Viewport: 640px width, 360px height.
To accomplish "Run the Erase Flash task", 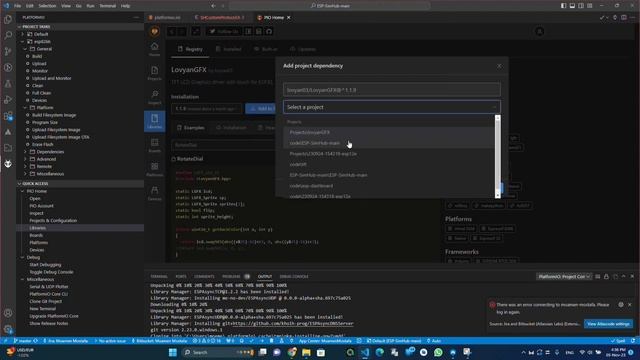I will 42,144.
